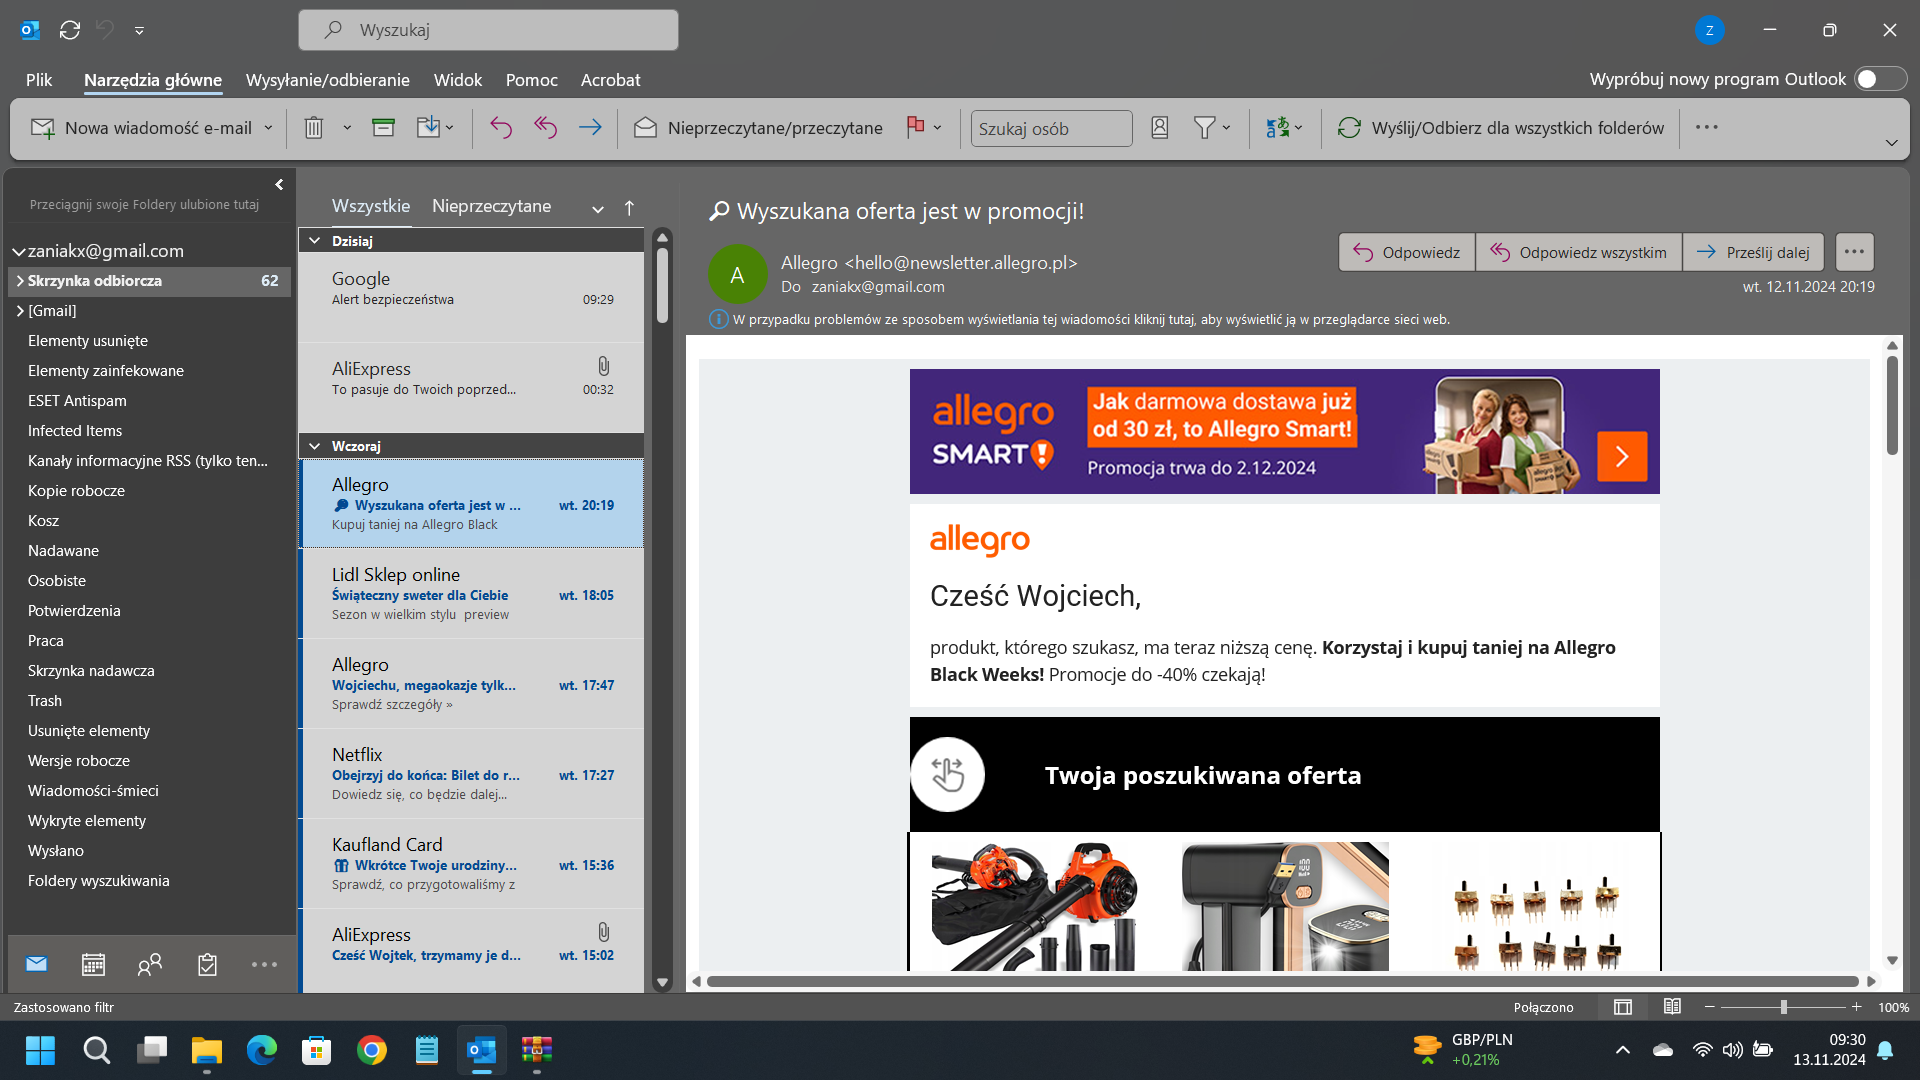Screen dimensions: 1920x1080
Task: Click the account avatar Z icon
Action: point(1710,30)
